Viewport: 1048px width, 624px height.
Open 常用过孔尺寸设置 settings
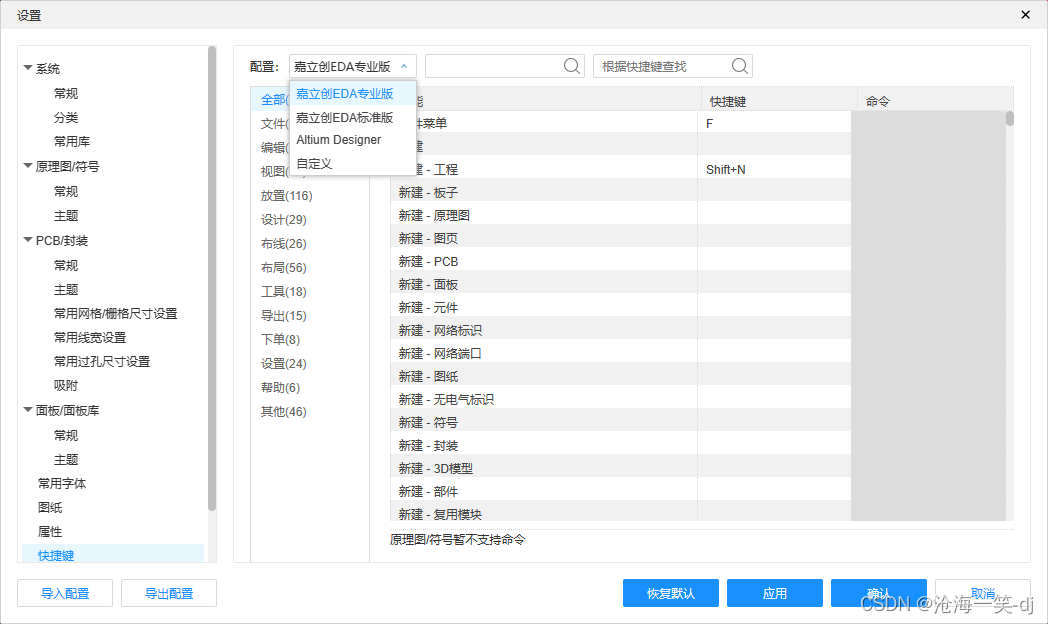point(102,361)
